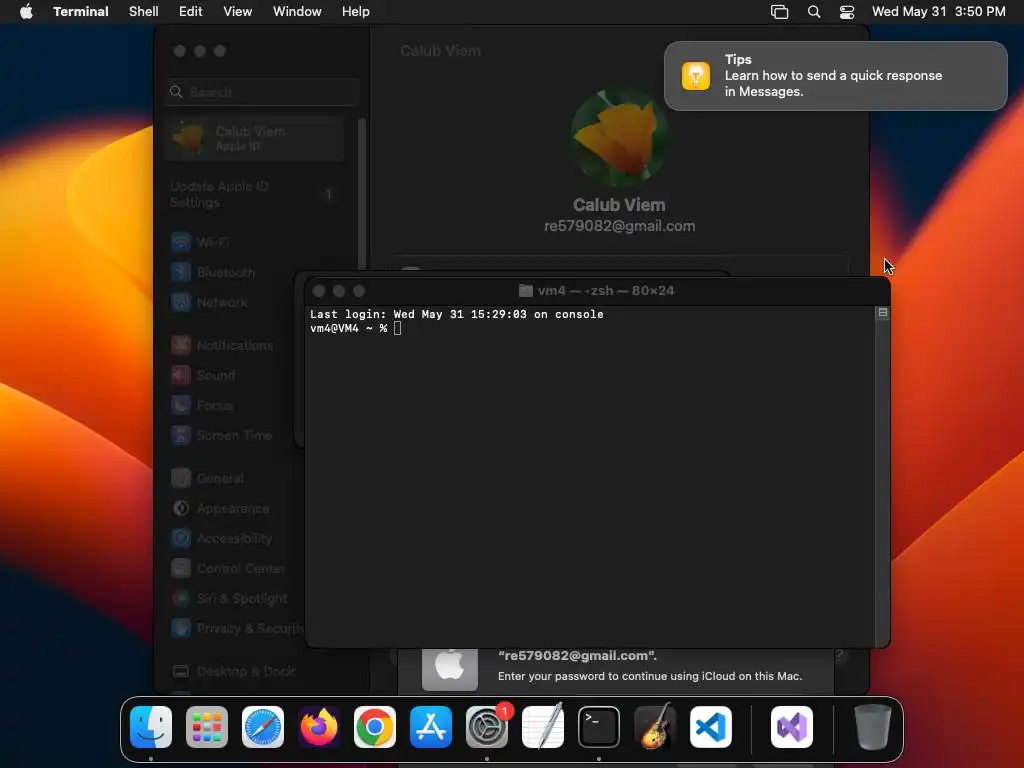Open TextEdit from the dock

pyautogui.click(x=543, y=727)
